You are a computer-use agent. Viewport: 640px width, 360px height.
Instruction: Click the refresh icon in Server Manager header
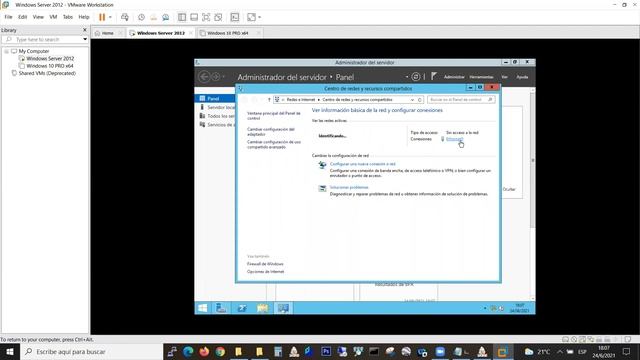[416, 77]
